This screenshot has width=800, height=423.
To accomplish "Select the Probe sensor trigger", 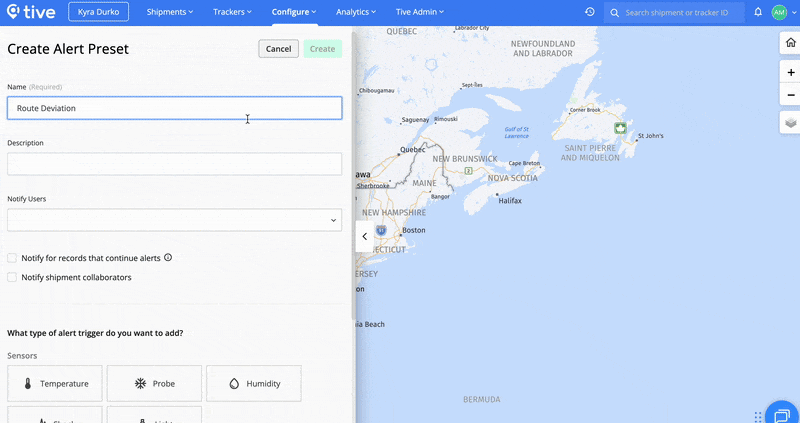I will point(154,383).
